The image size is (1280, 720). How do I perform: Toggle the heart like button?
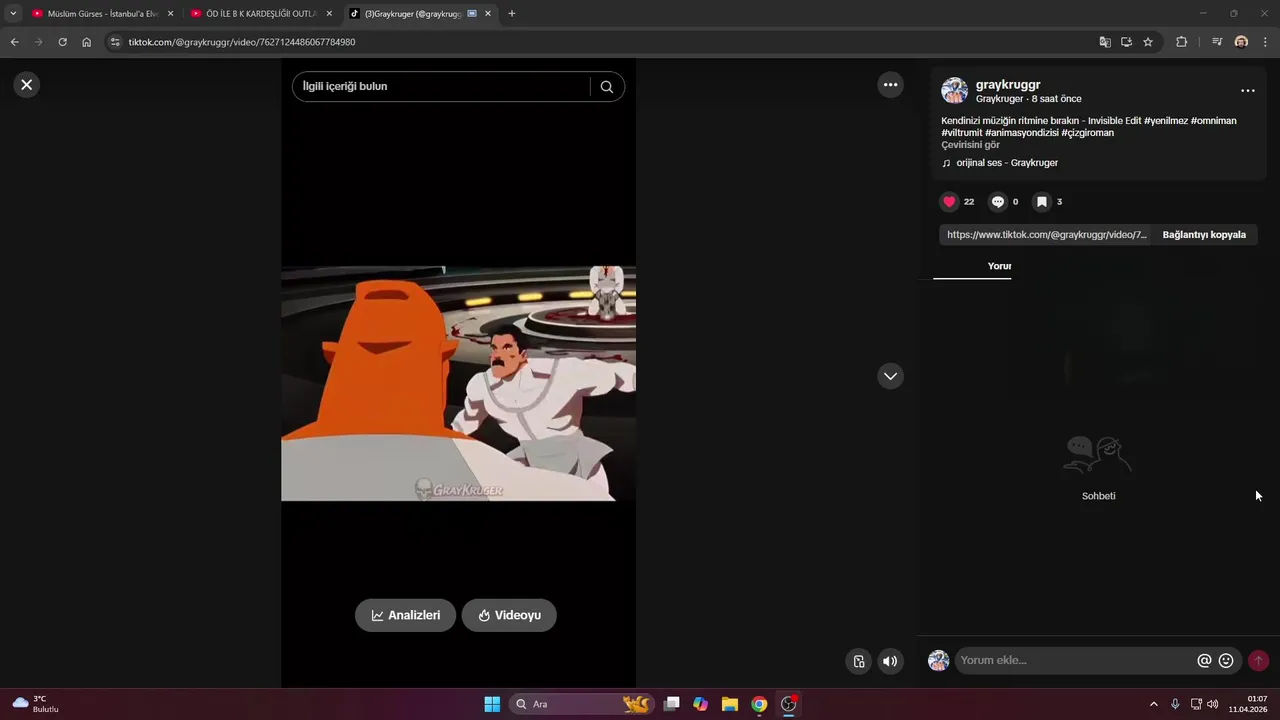tap(949, 202)
